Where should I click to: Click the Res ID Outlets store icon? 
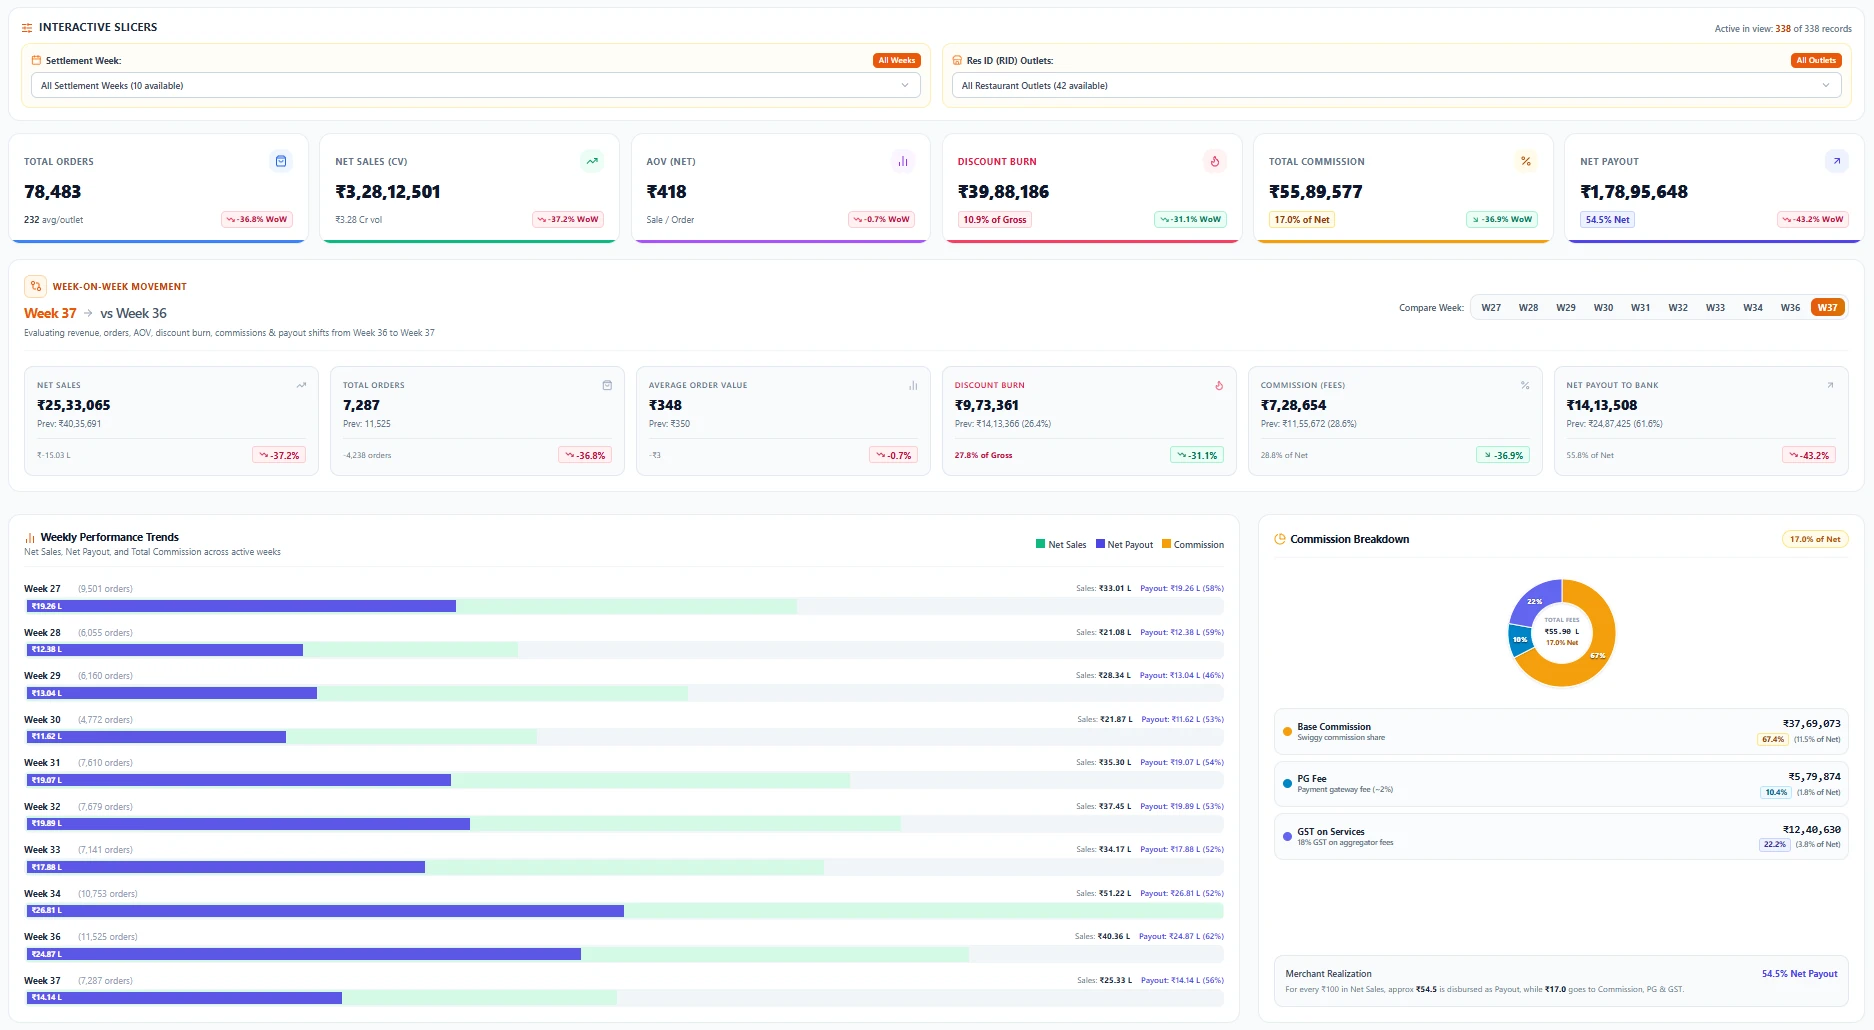(957, 60)
